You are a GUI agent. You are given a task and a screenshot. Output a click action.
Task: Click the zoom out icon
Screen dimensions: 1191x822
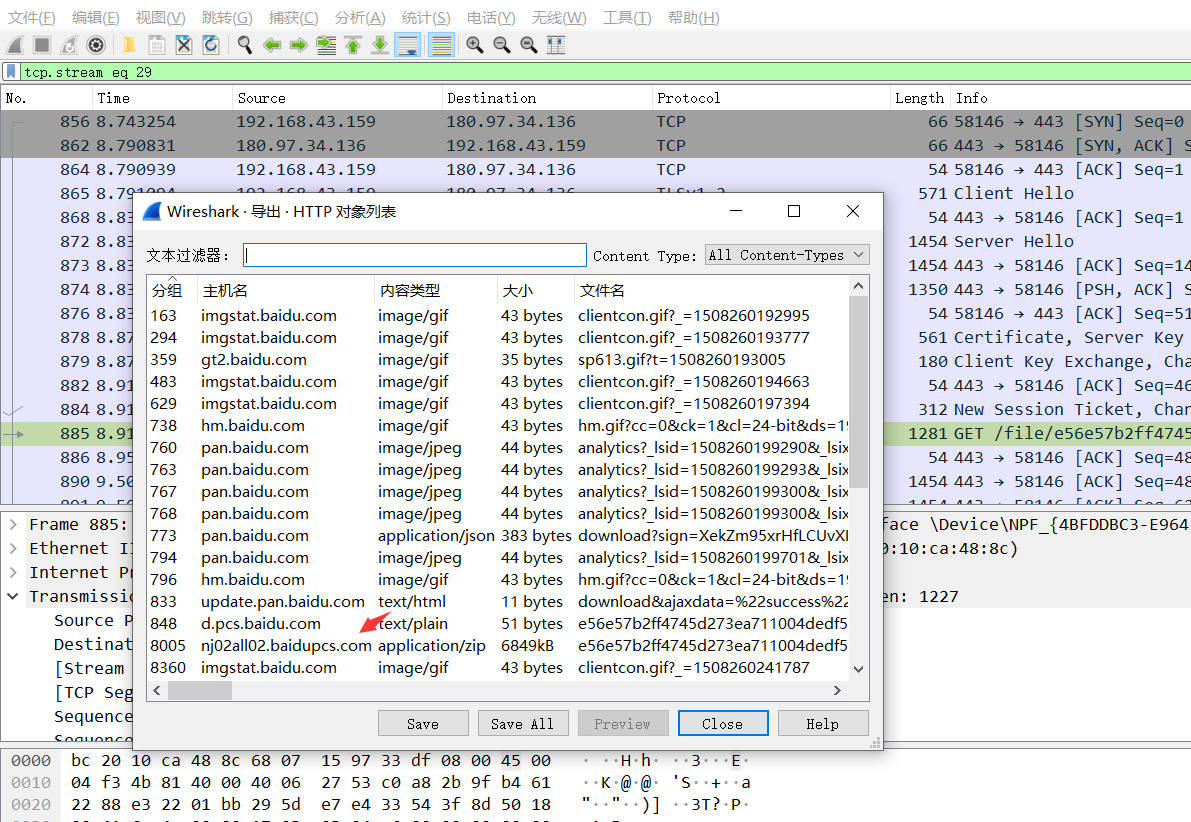pyautogui.click(x=501, y=46)
